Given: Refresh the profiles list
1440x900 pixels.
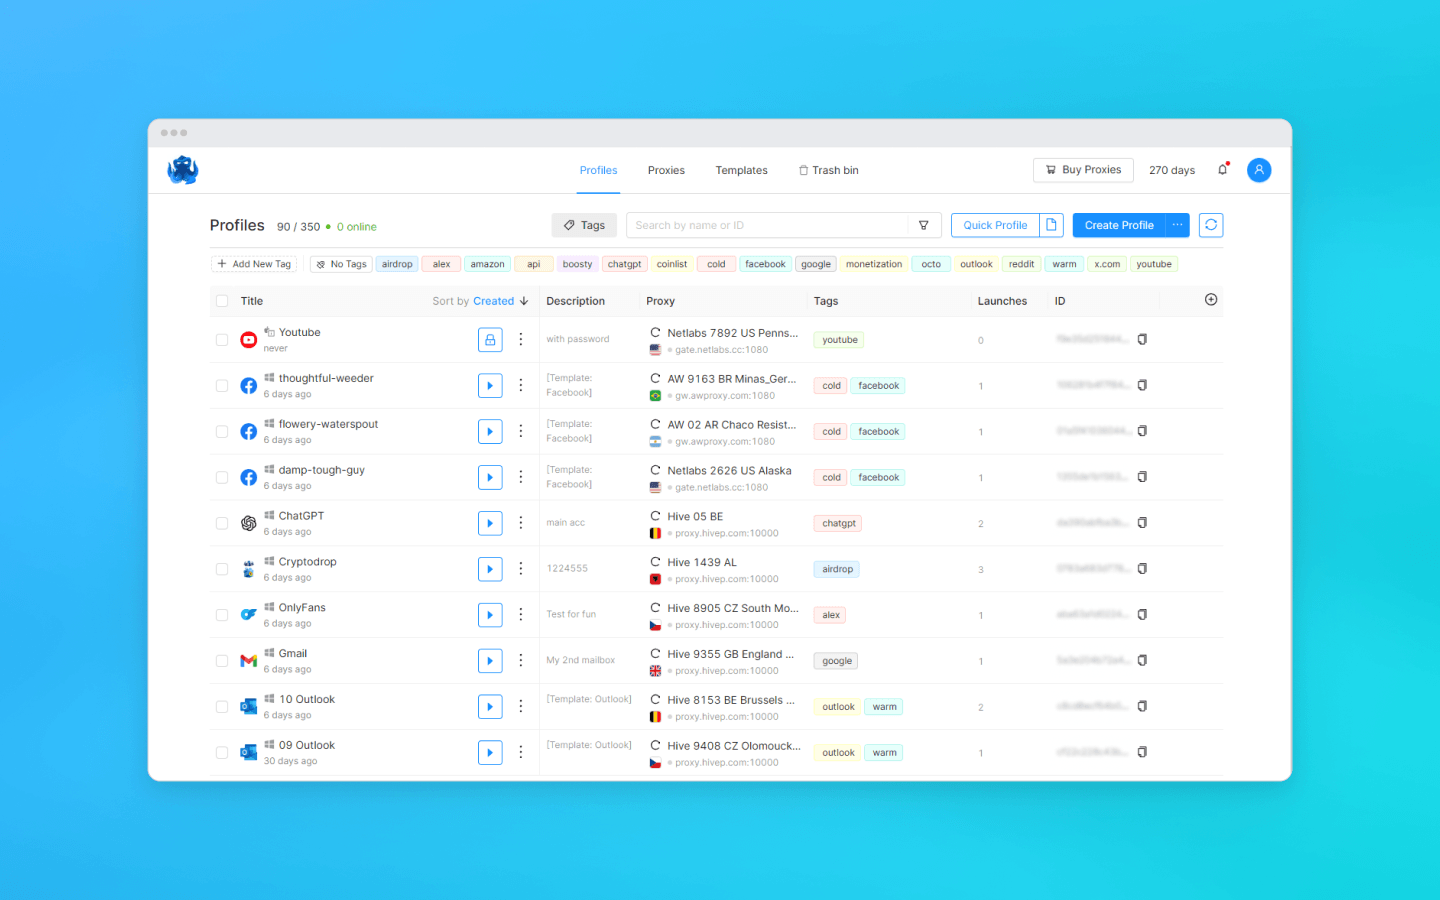Looking at the screenshot, I should [1211, 225].
